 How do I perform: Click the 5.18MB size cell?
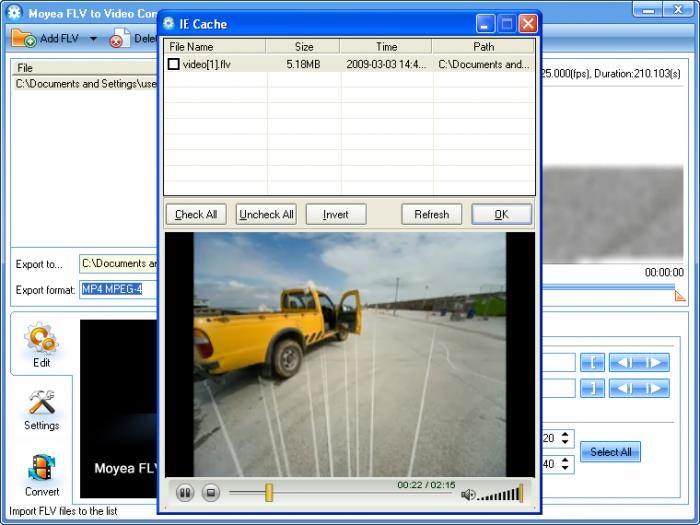pyautogui.click(x=303, y=64)
